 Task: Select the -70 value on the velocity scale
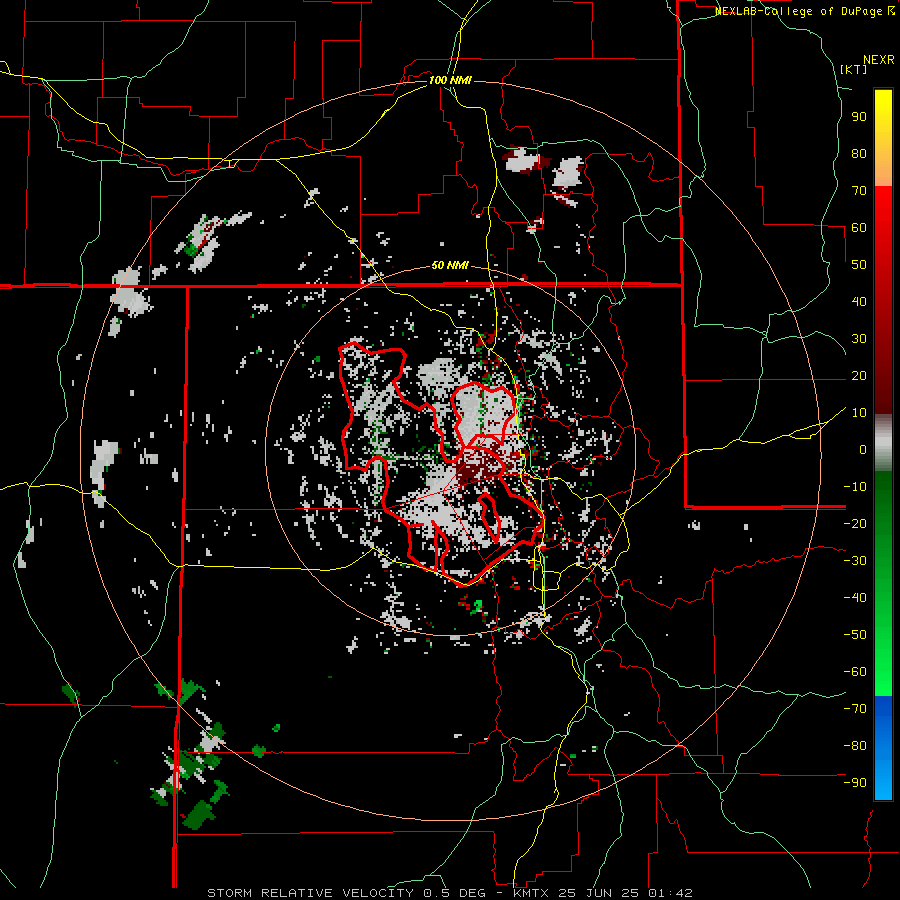[855, 709]
